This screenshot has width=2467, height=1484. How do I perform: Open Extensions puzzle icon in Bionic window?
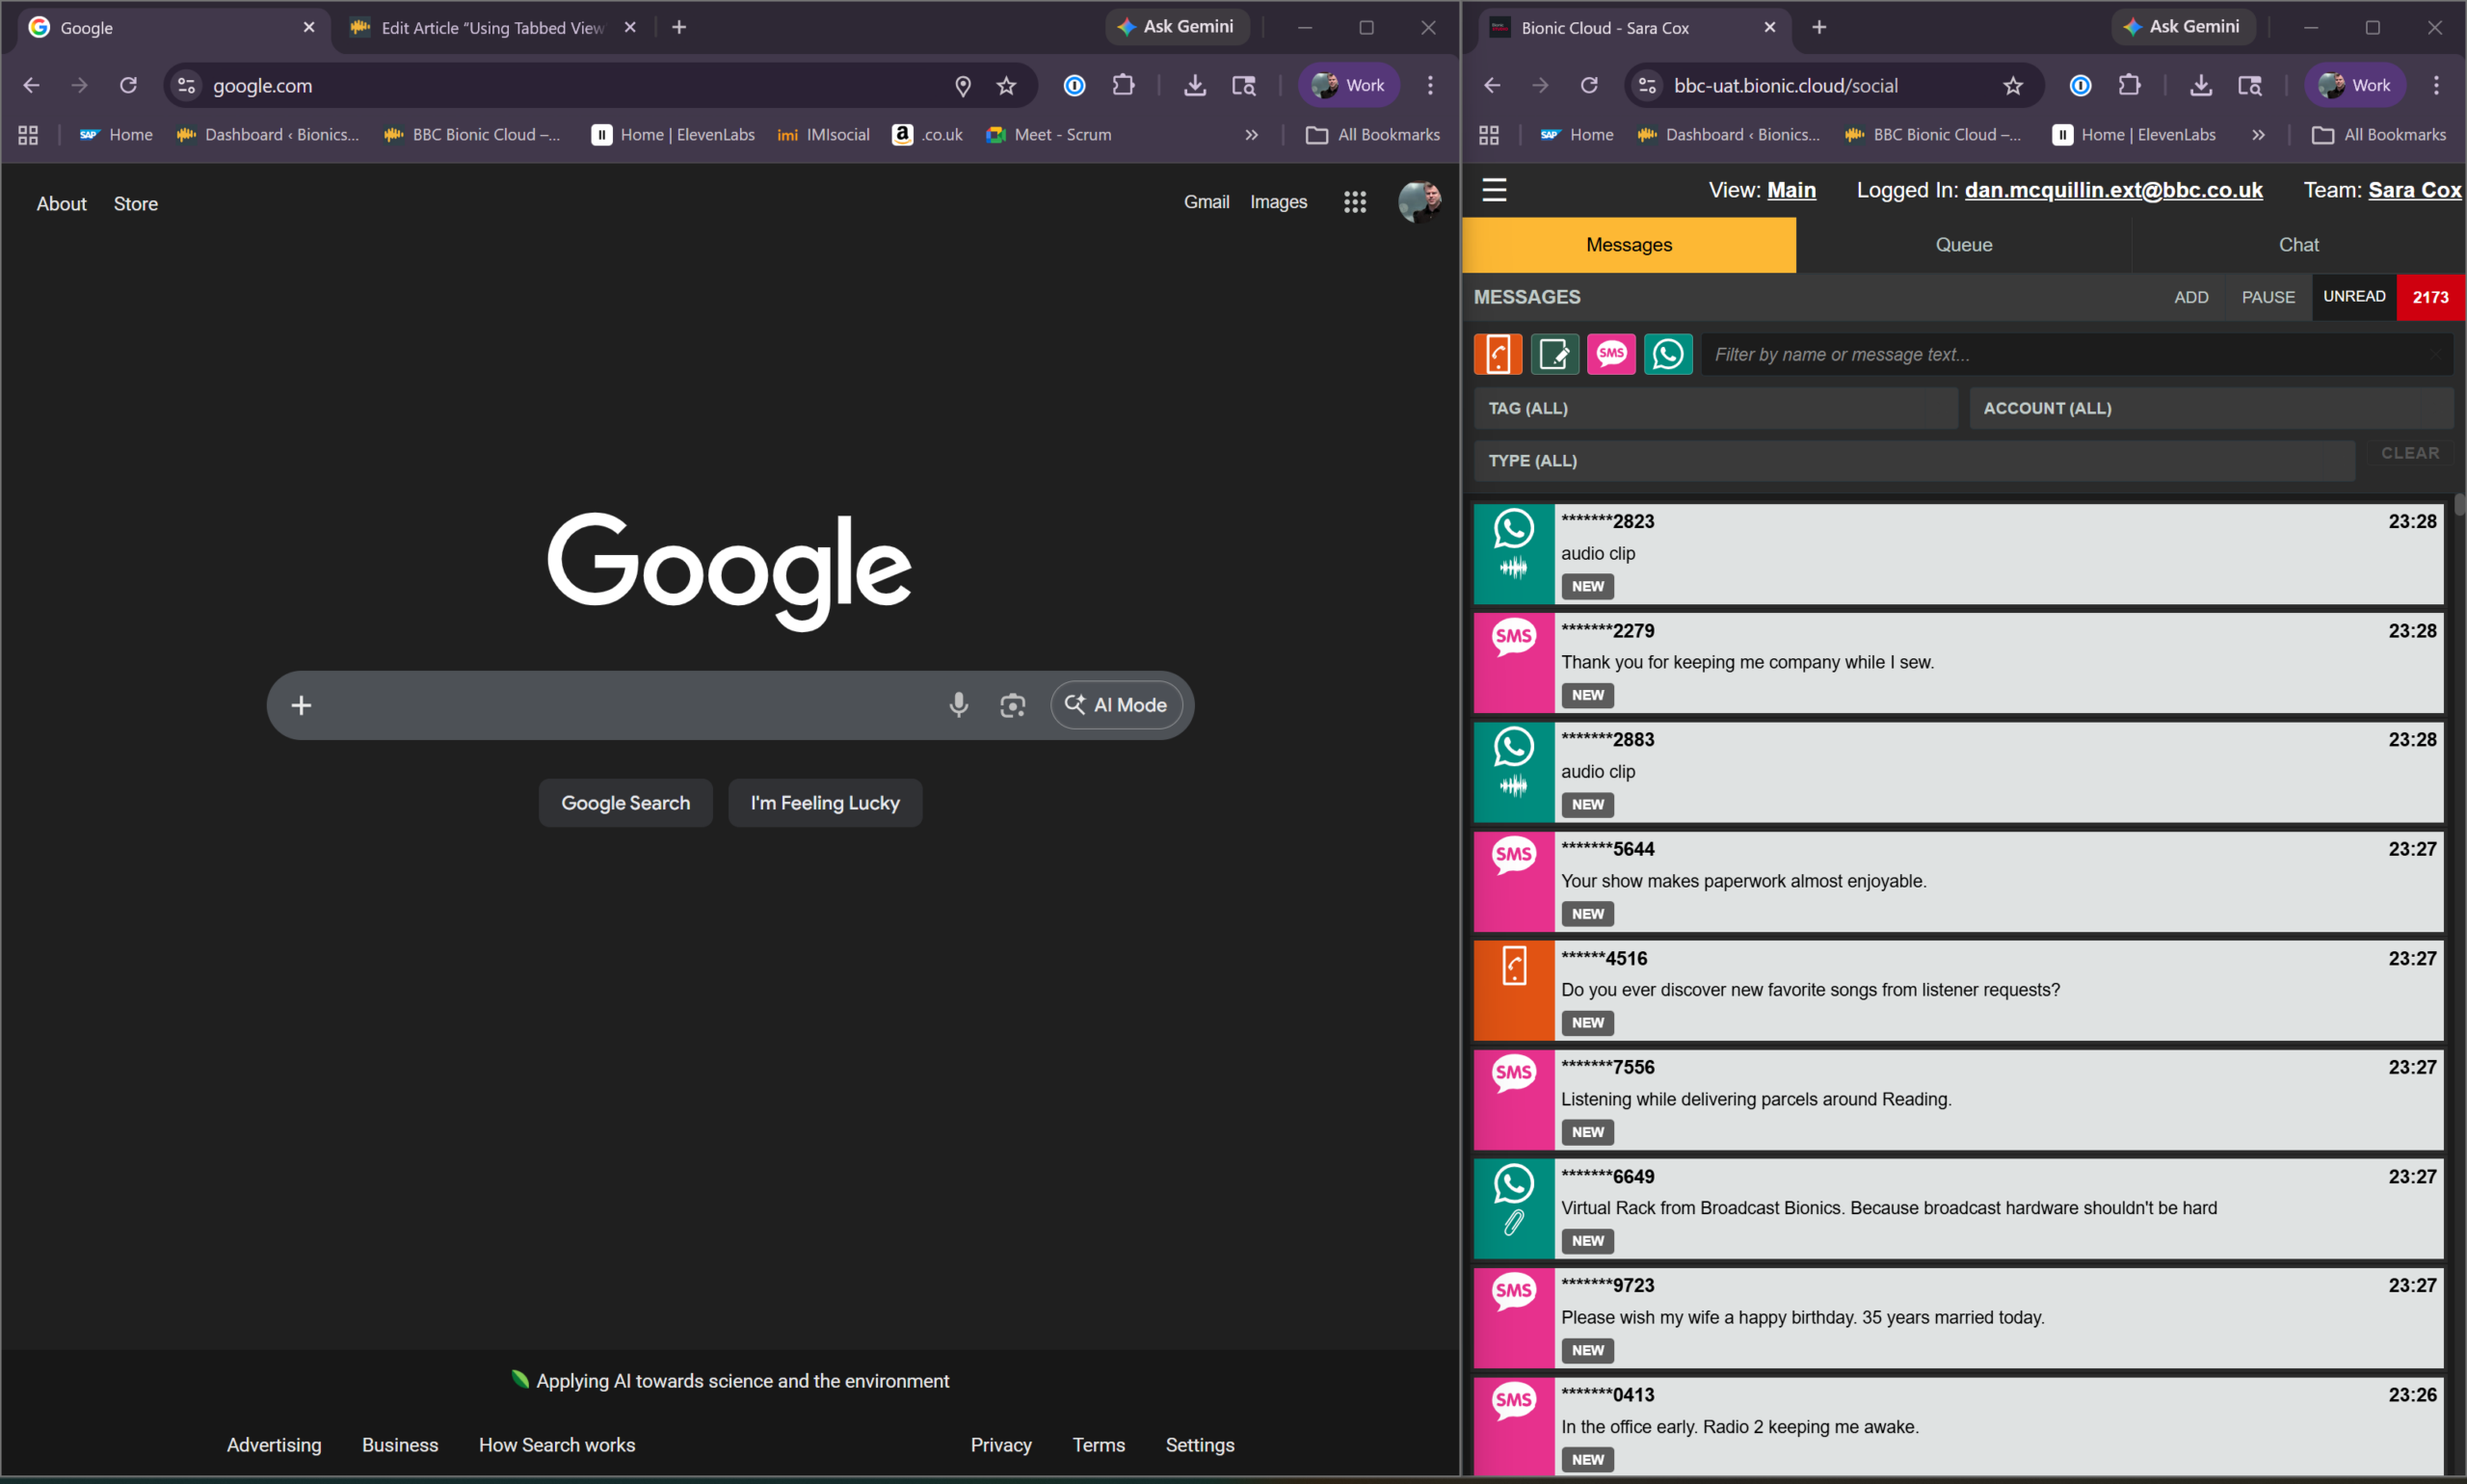point(2129,86)
